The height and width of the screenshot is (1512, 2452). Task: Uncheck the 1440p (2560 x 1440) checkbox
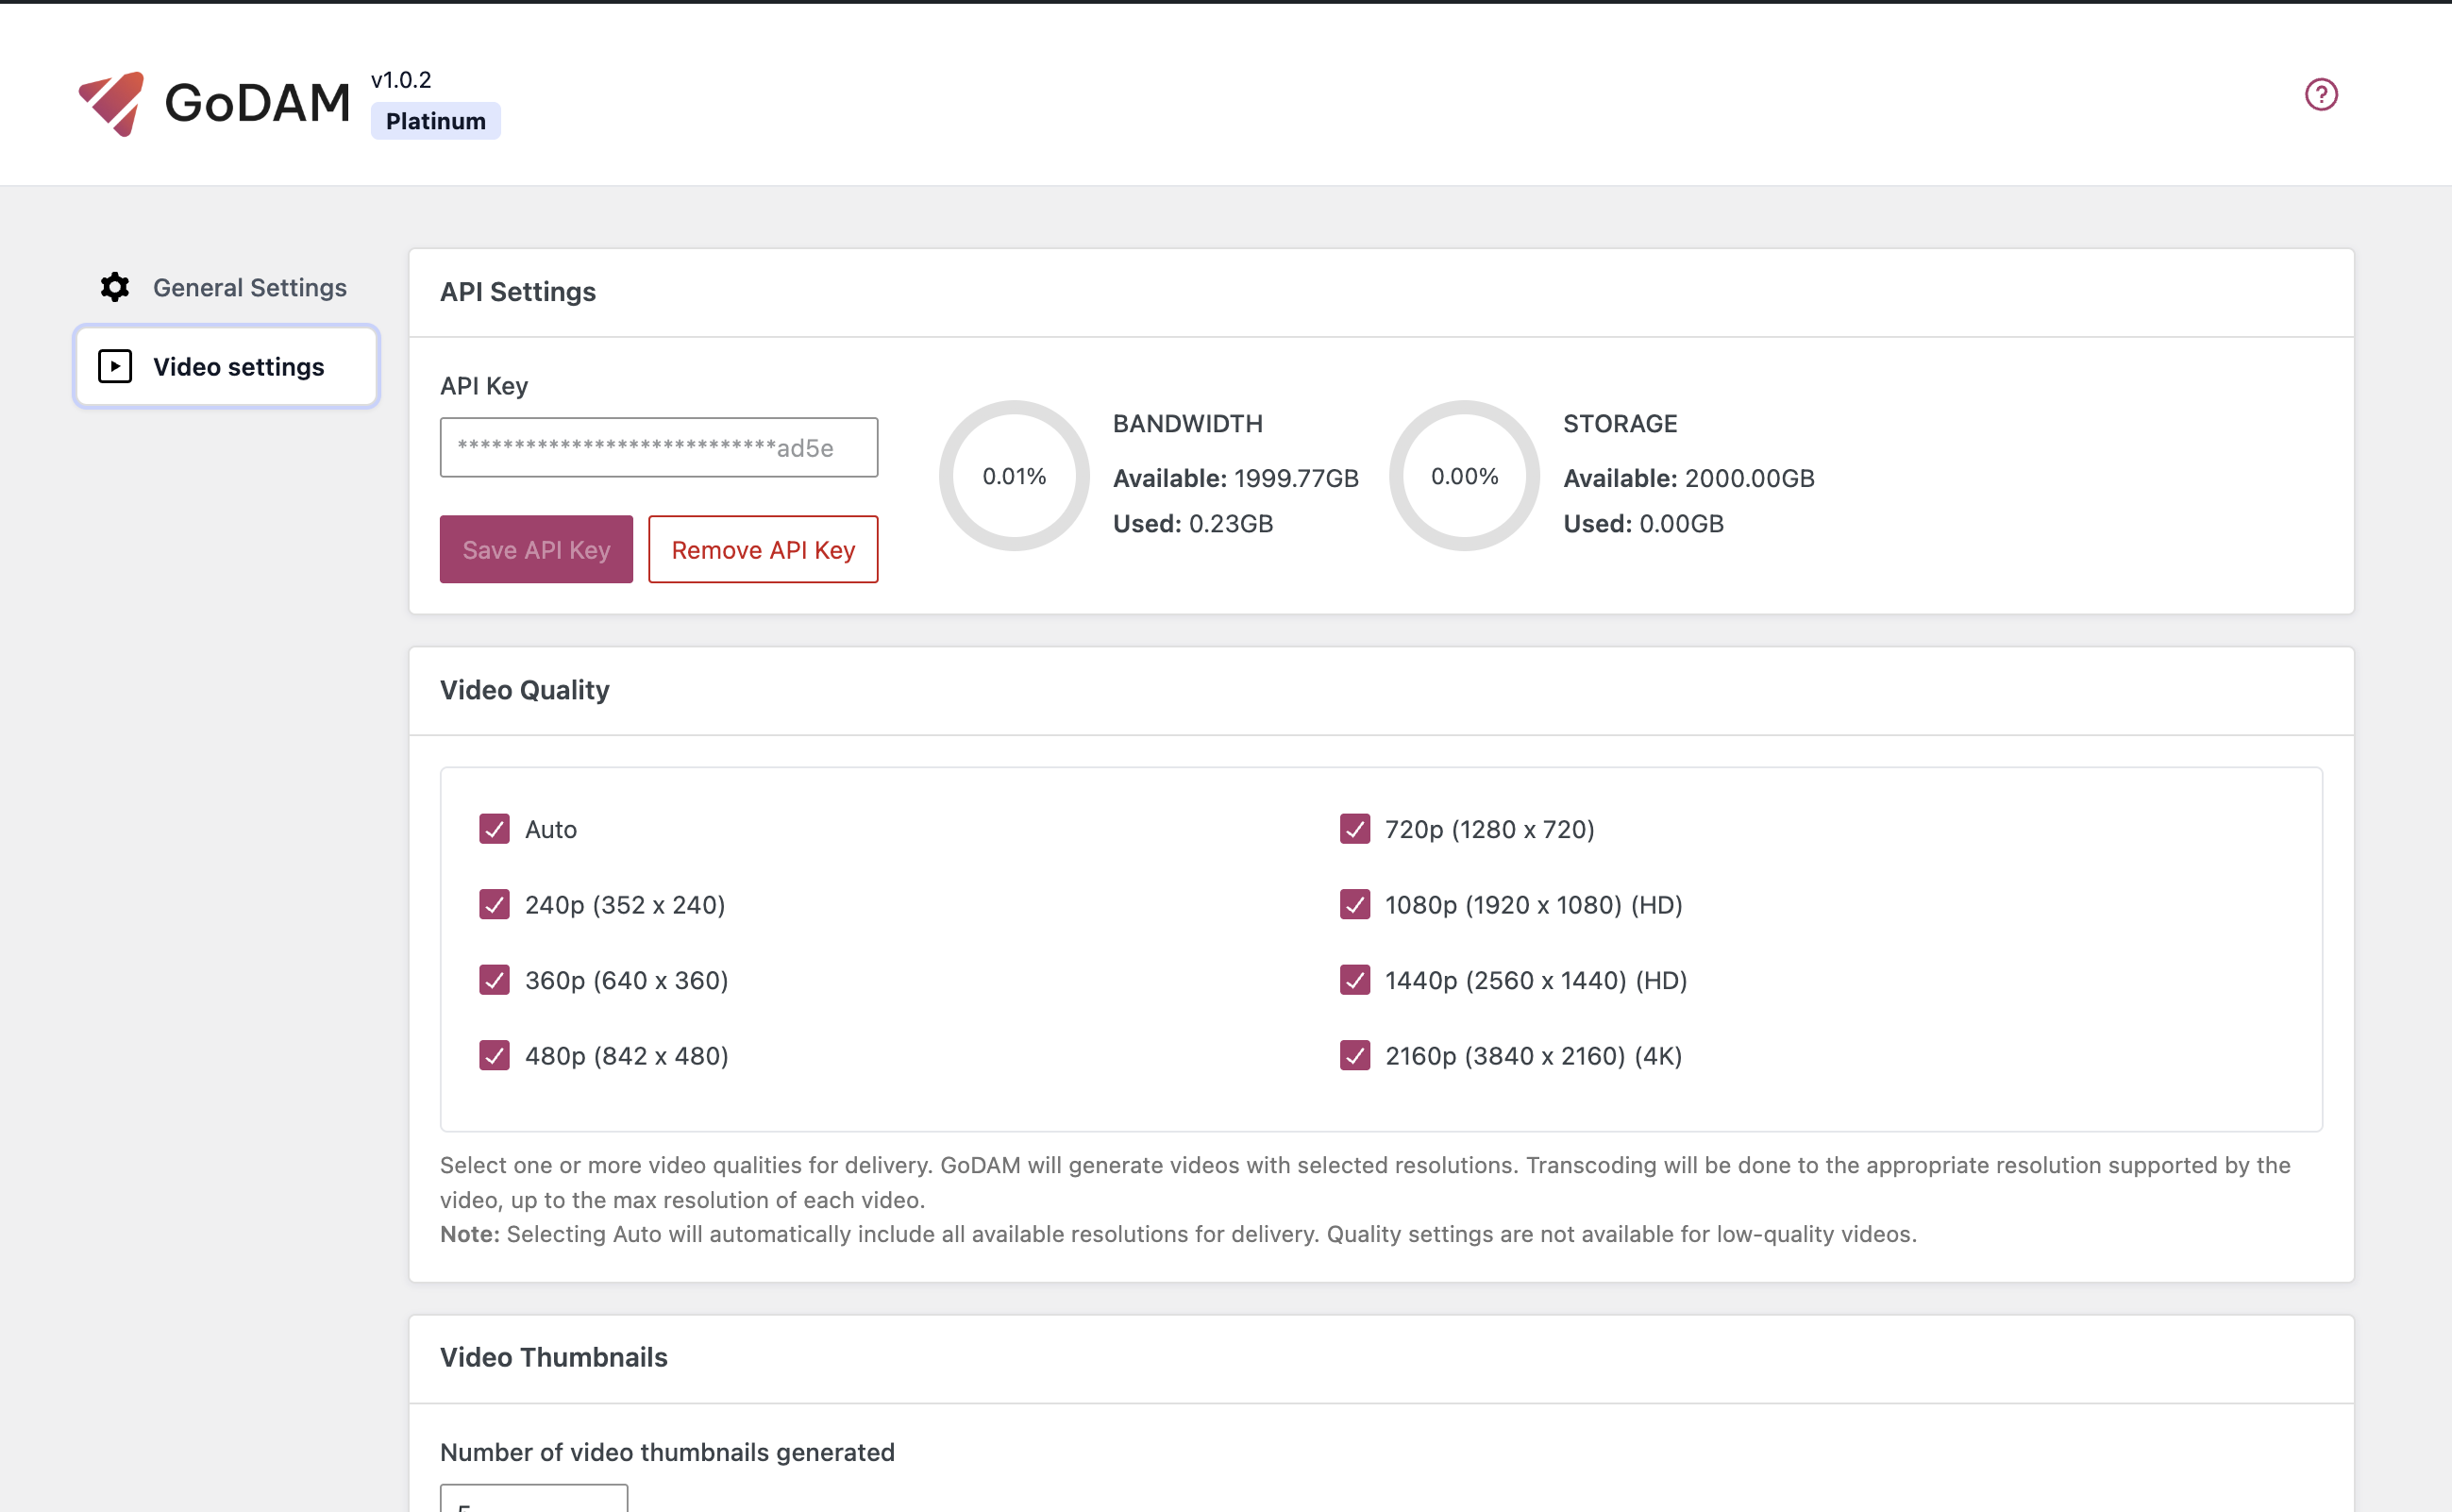point(1354,980)
